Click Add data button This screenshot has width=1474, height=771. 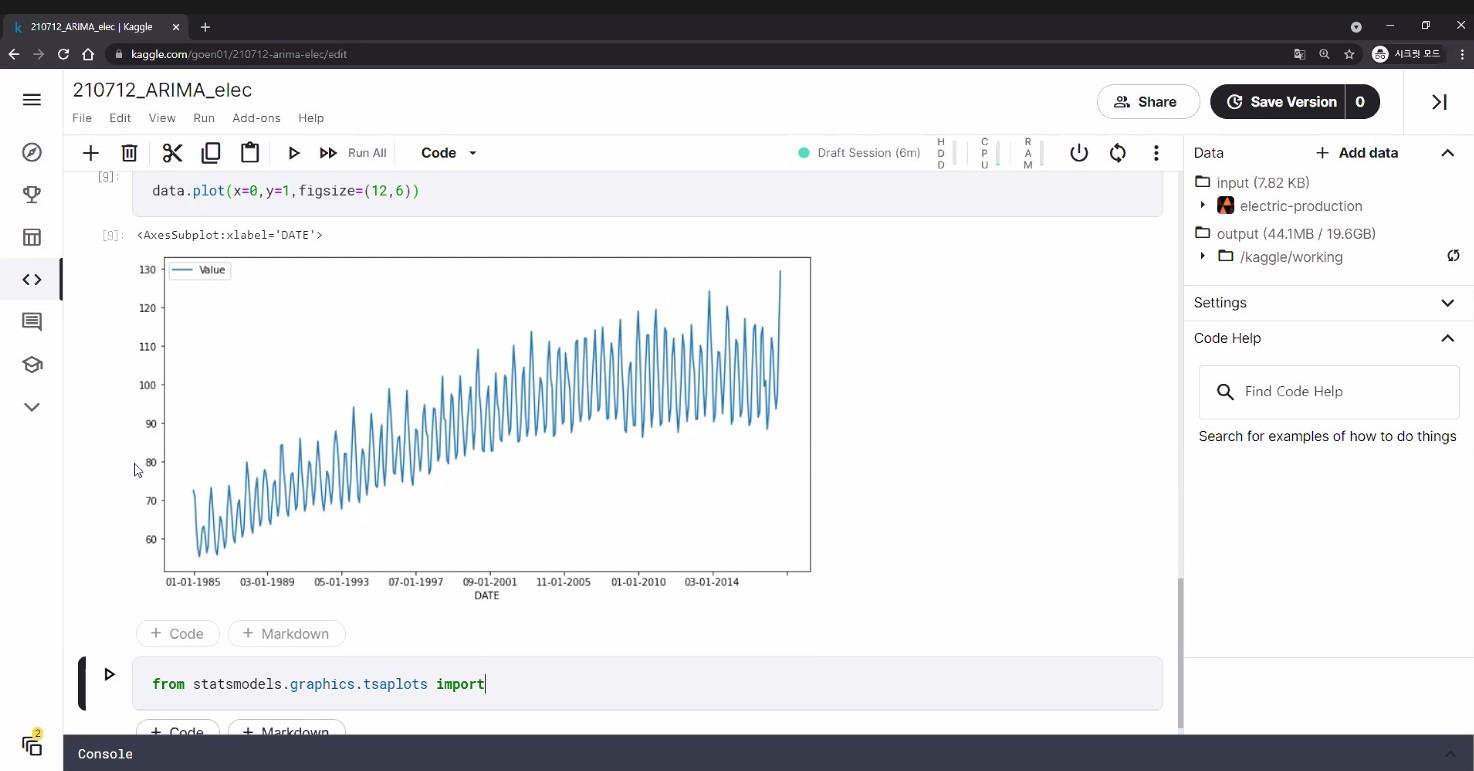tap(1357, 153)
